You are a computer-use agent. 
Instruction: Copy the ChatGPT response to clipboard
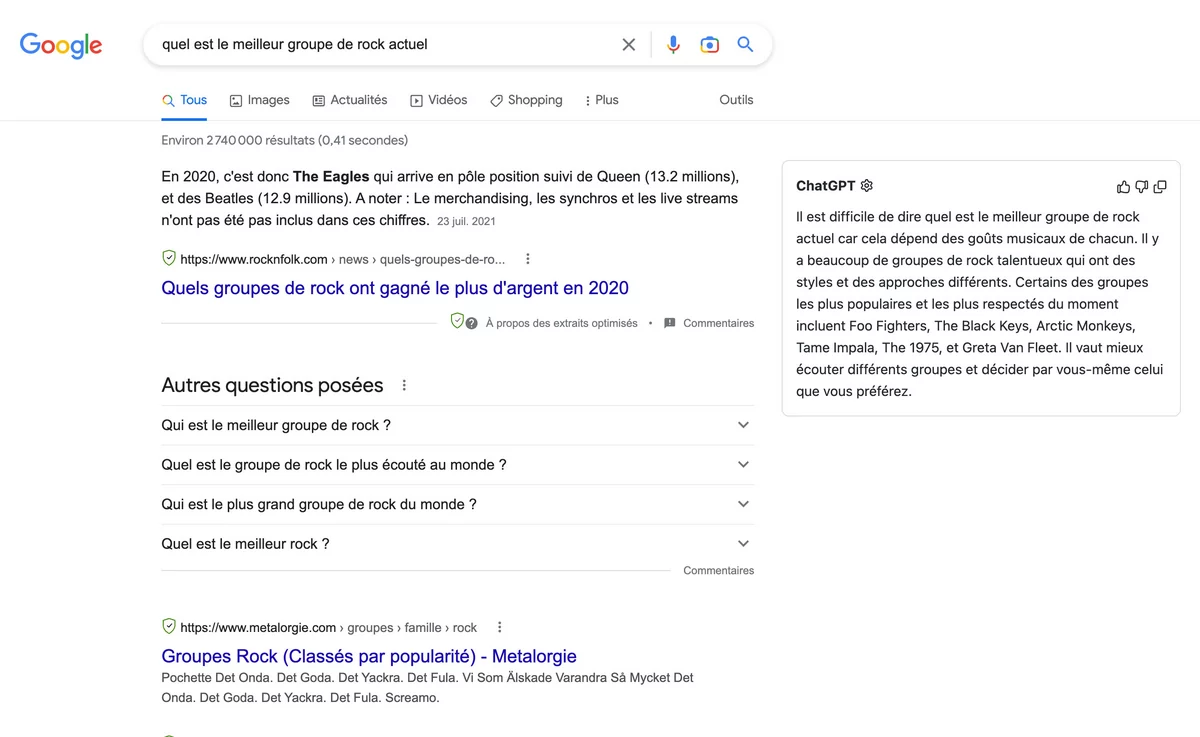pyautogui.click(x=1160, y=187)
